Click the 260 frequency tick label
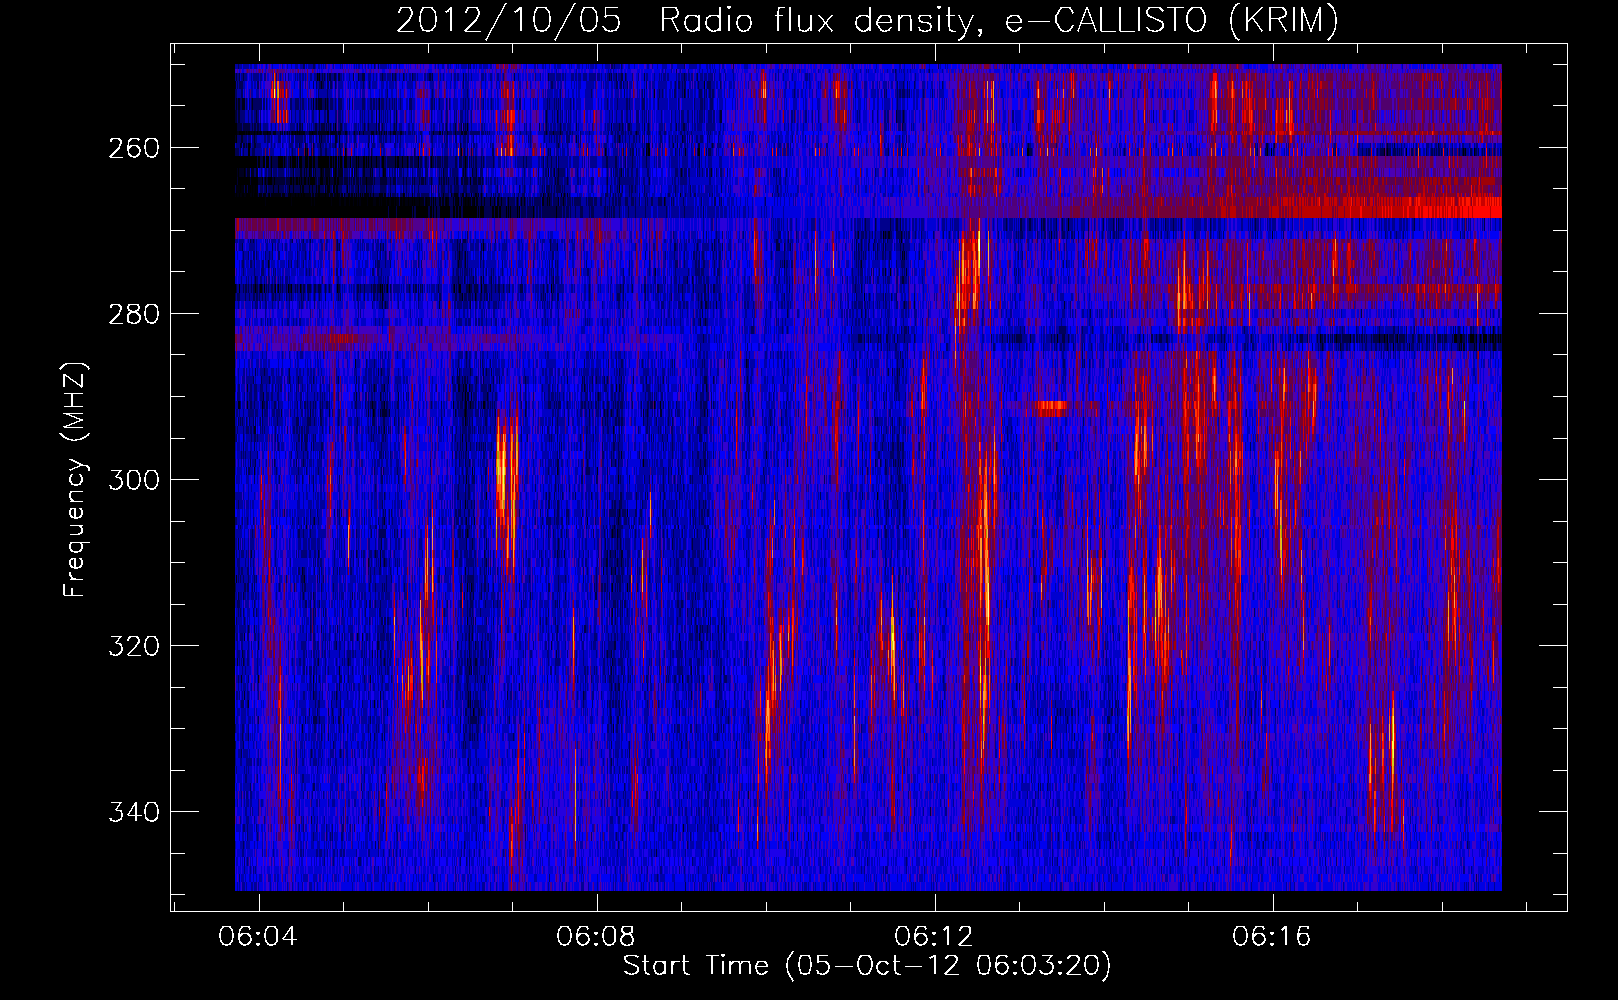The width and height of the screenshot is (1618, 1000). click(x=133, y=148)
